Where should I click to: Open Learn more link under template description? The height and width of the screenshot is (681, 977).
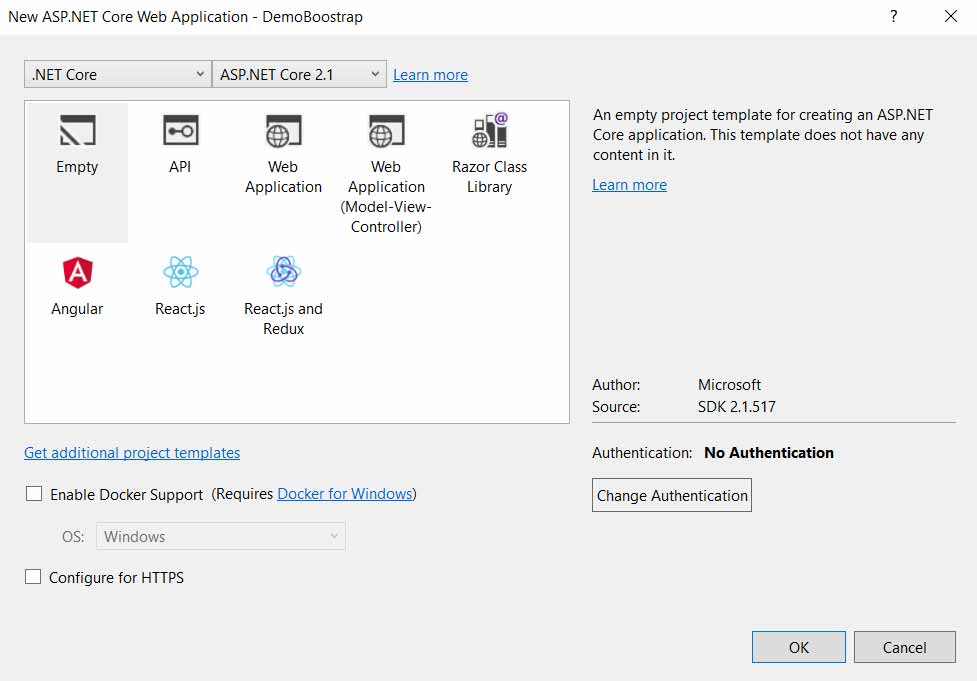(629, 185)
